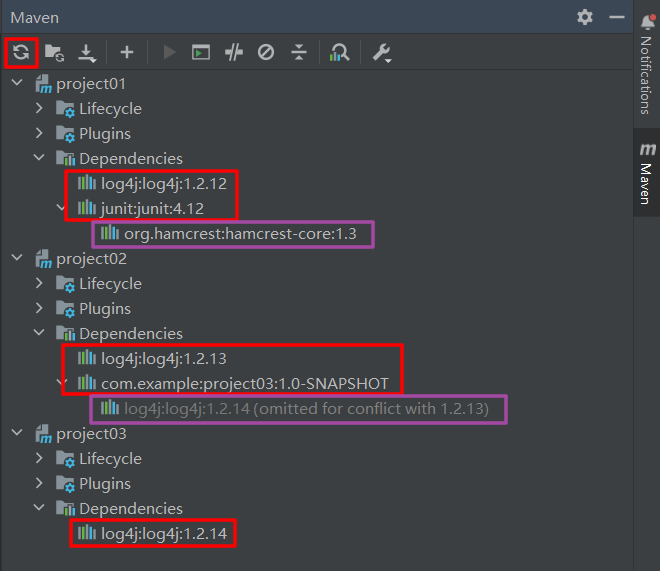Select project01 module name
This screenshot has height=571, width=660.
pos(91,84)
